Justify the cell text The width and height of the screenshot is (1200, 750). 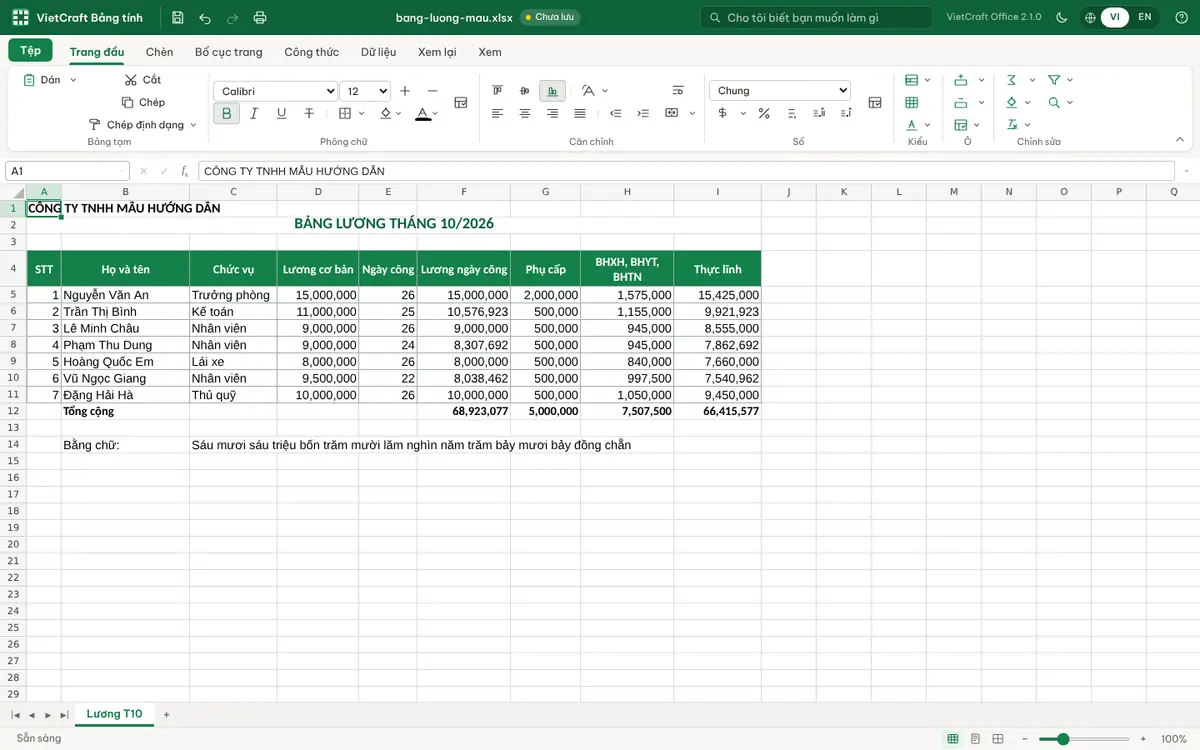click(x=580, y=114)
